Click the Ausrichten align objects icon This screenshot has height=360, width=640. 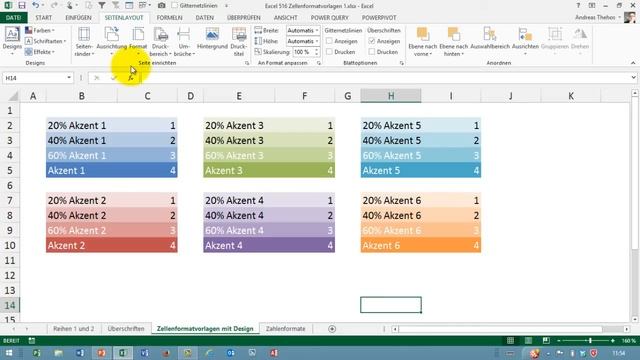click(x=525, y=34)
